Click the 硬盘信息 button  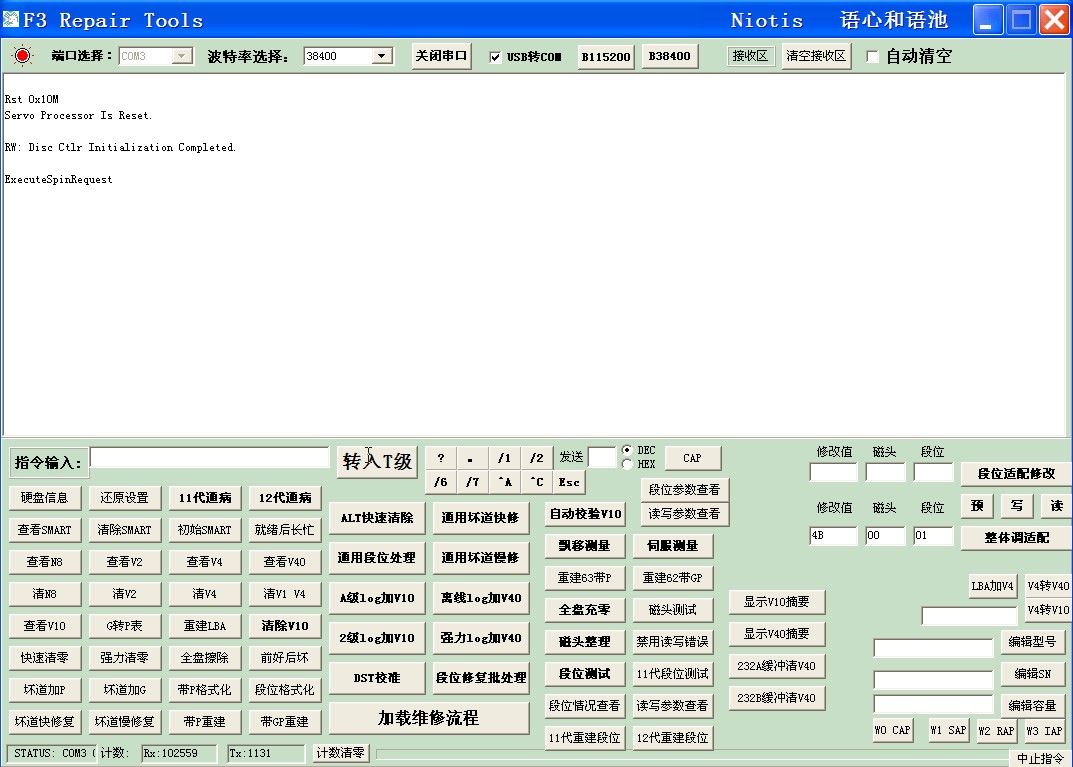pos(44,497)
